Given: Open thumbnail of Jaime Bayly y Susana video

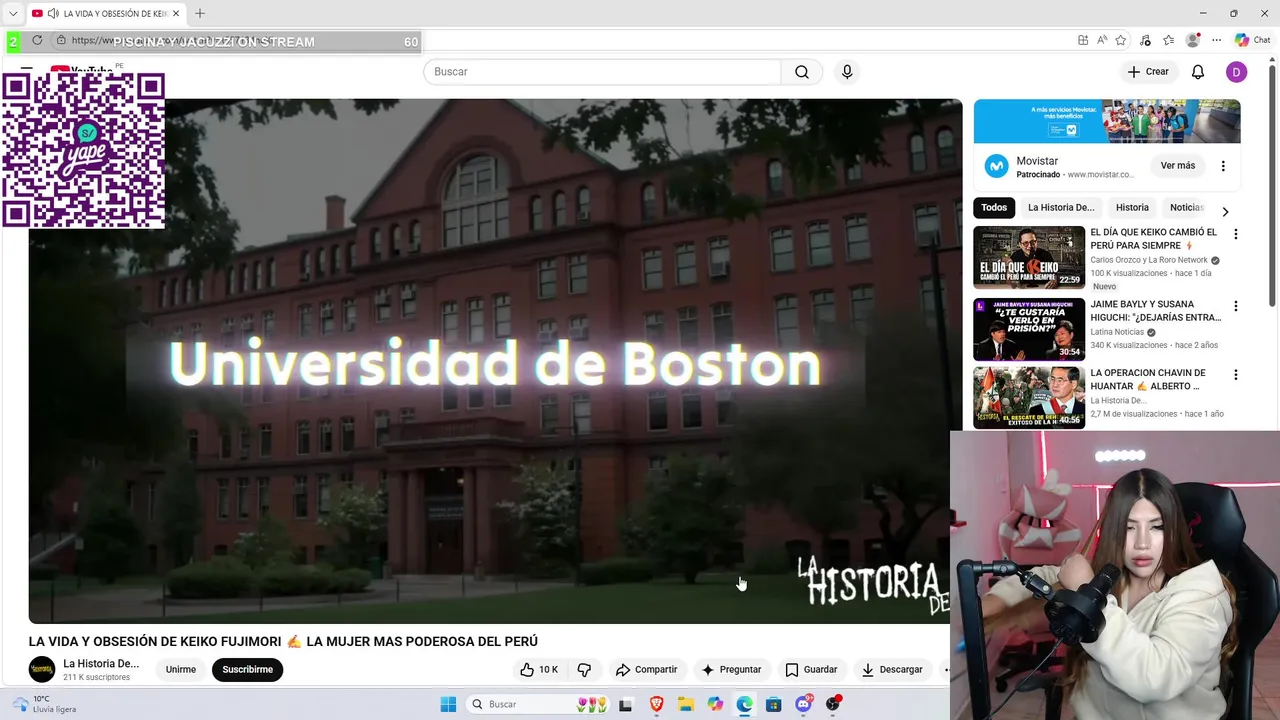Looking at the screenshot, I should tap(1029, 329).
